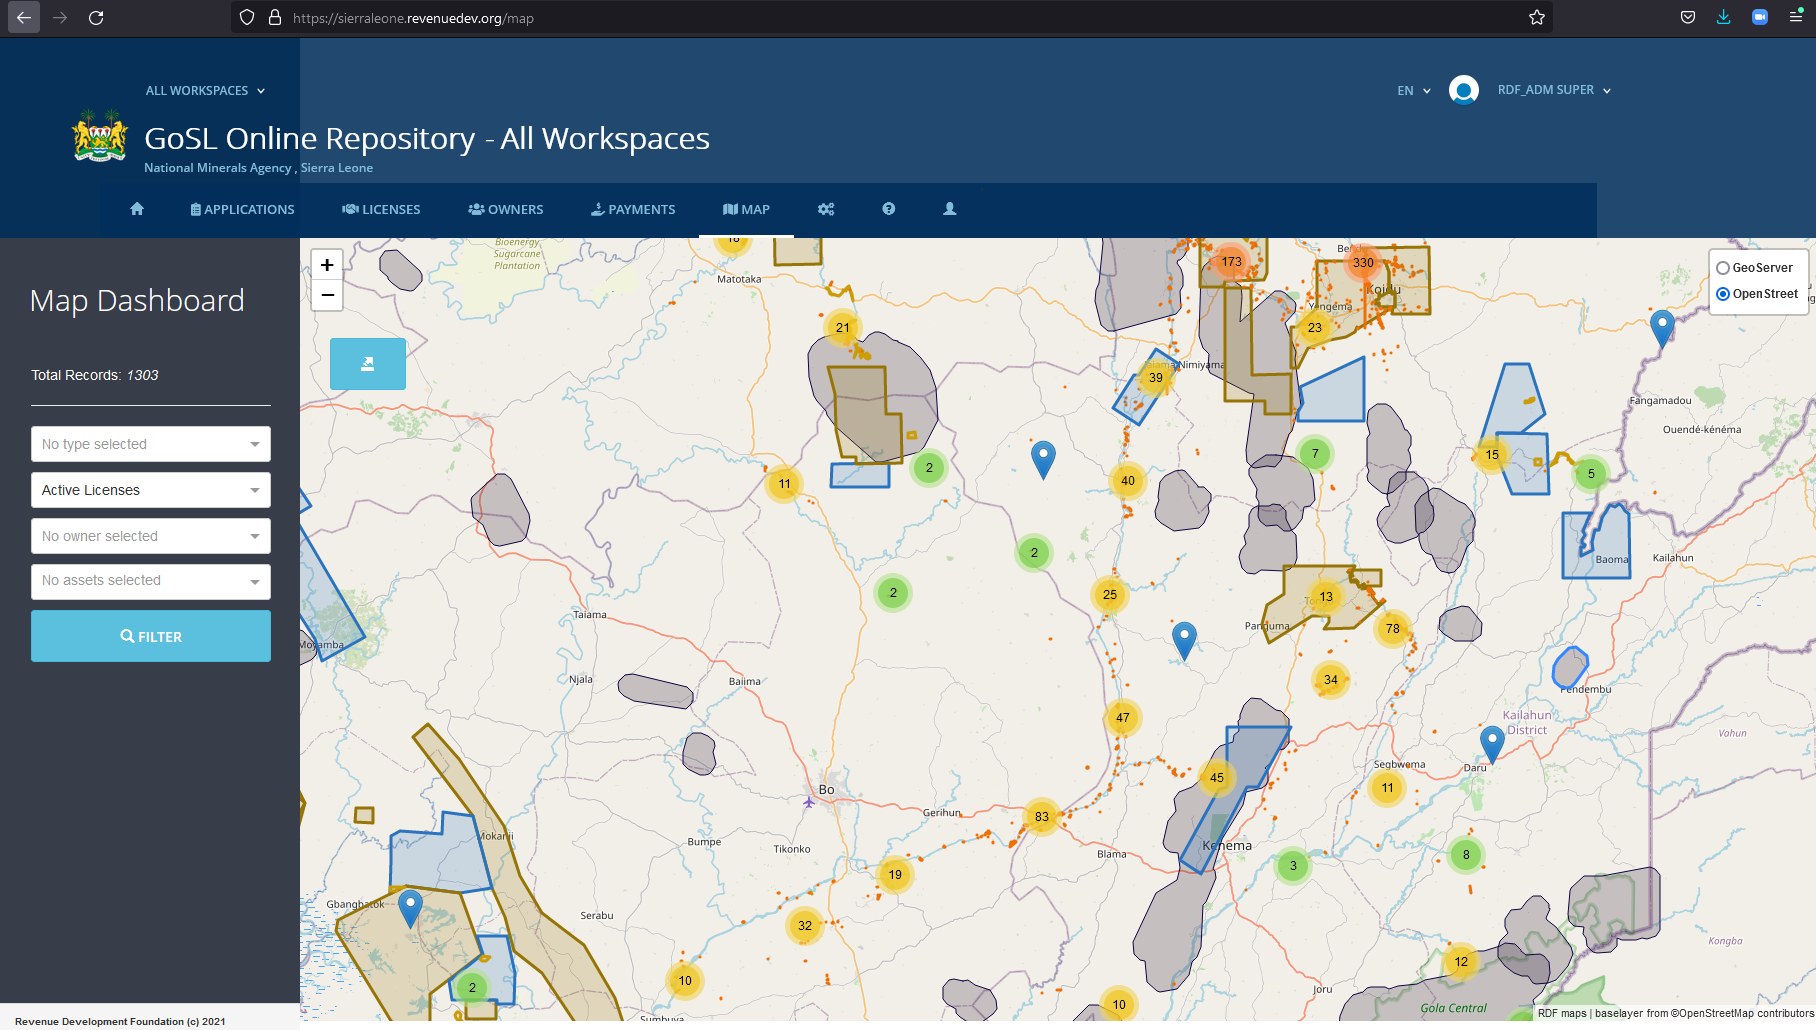Open the EN language dropdown
Screen dimensions: 1816x1030
click(1414, 91)
